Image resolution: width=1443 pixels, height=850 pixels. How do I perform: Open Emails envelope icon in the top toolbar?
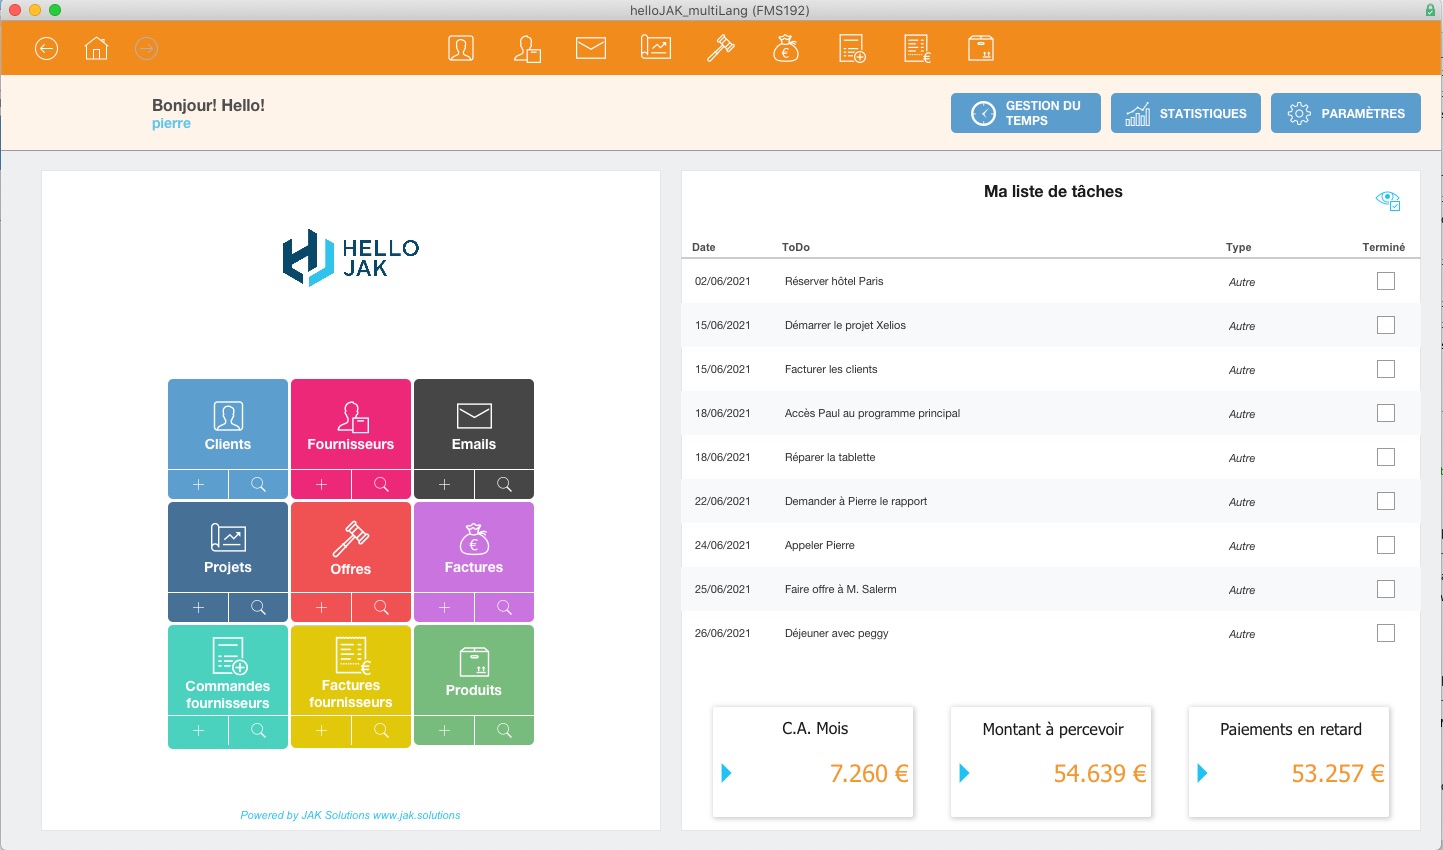591,48
